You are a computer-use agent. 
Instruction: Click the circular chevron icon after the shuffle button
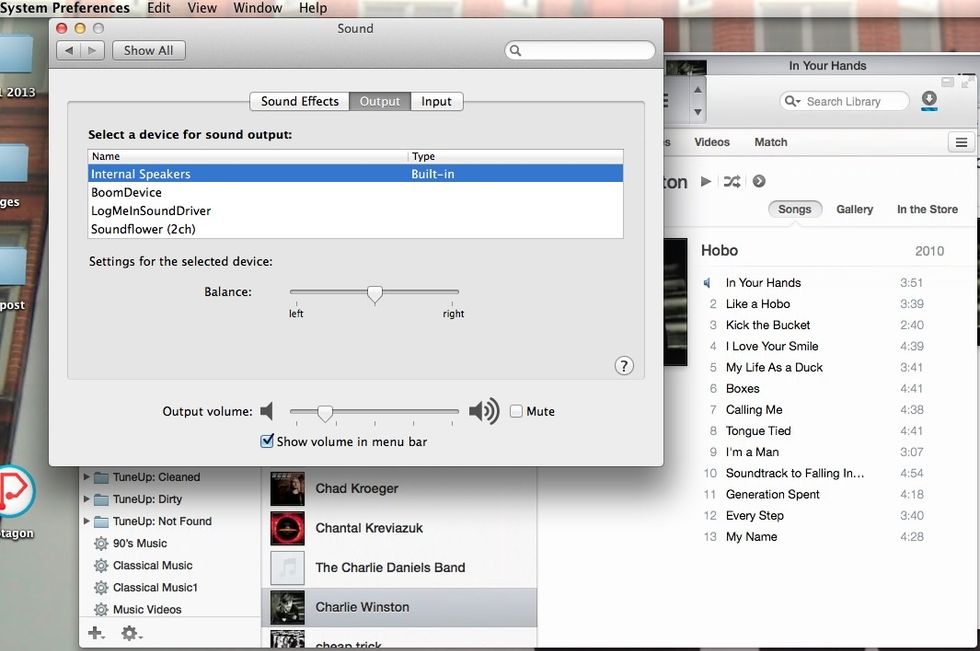coord(758,182)
